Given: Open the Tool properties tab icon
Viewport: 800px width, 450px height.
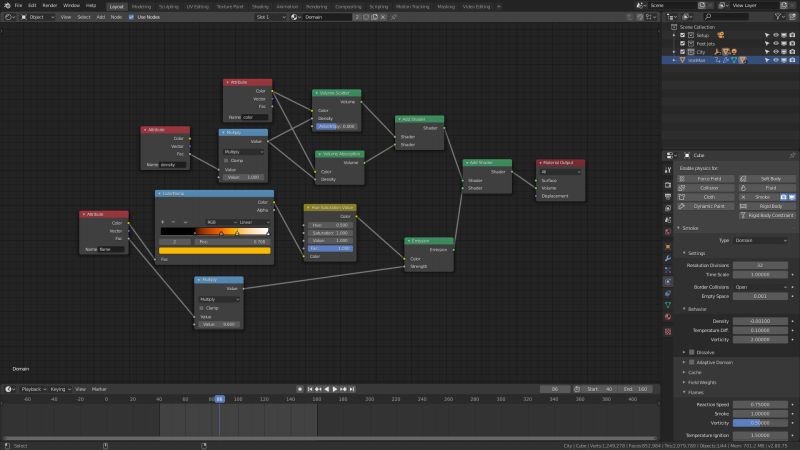Looking at the screenshot, I should [668, 170].
